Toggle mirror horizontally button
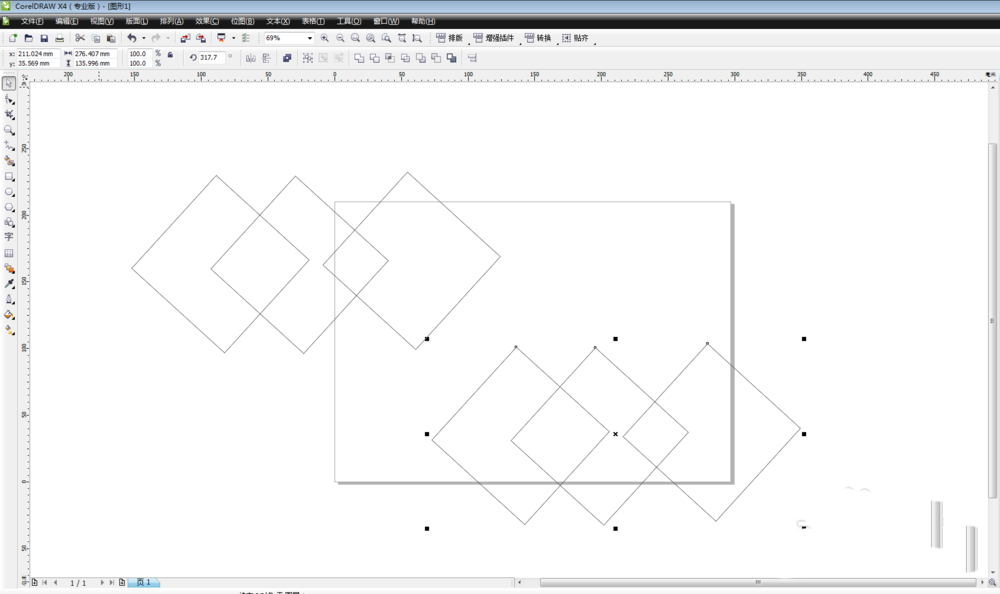Image resolution: width=1000 pixels, height=594 pixels. tap(250, 58)
